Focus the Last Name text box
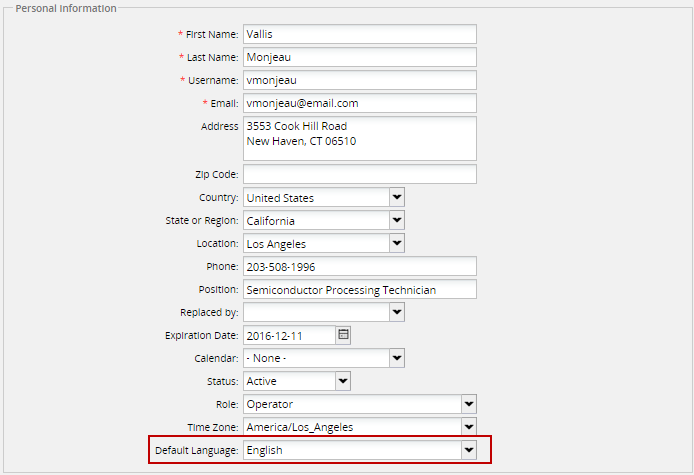Screen dimensions: 694x475 click(x=359, y=57)
